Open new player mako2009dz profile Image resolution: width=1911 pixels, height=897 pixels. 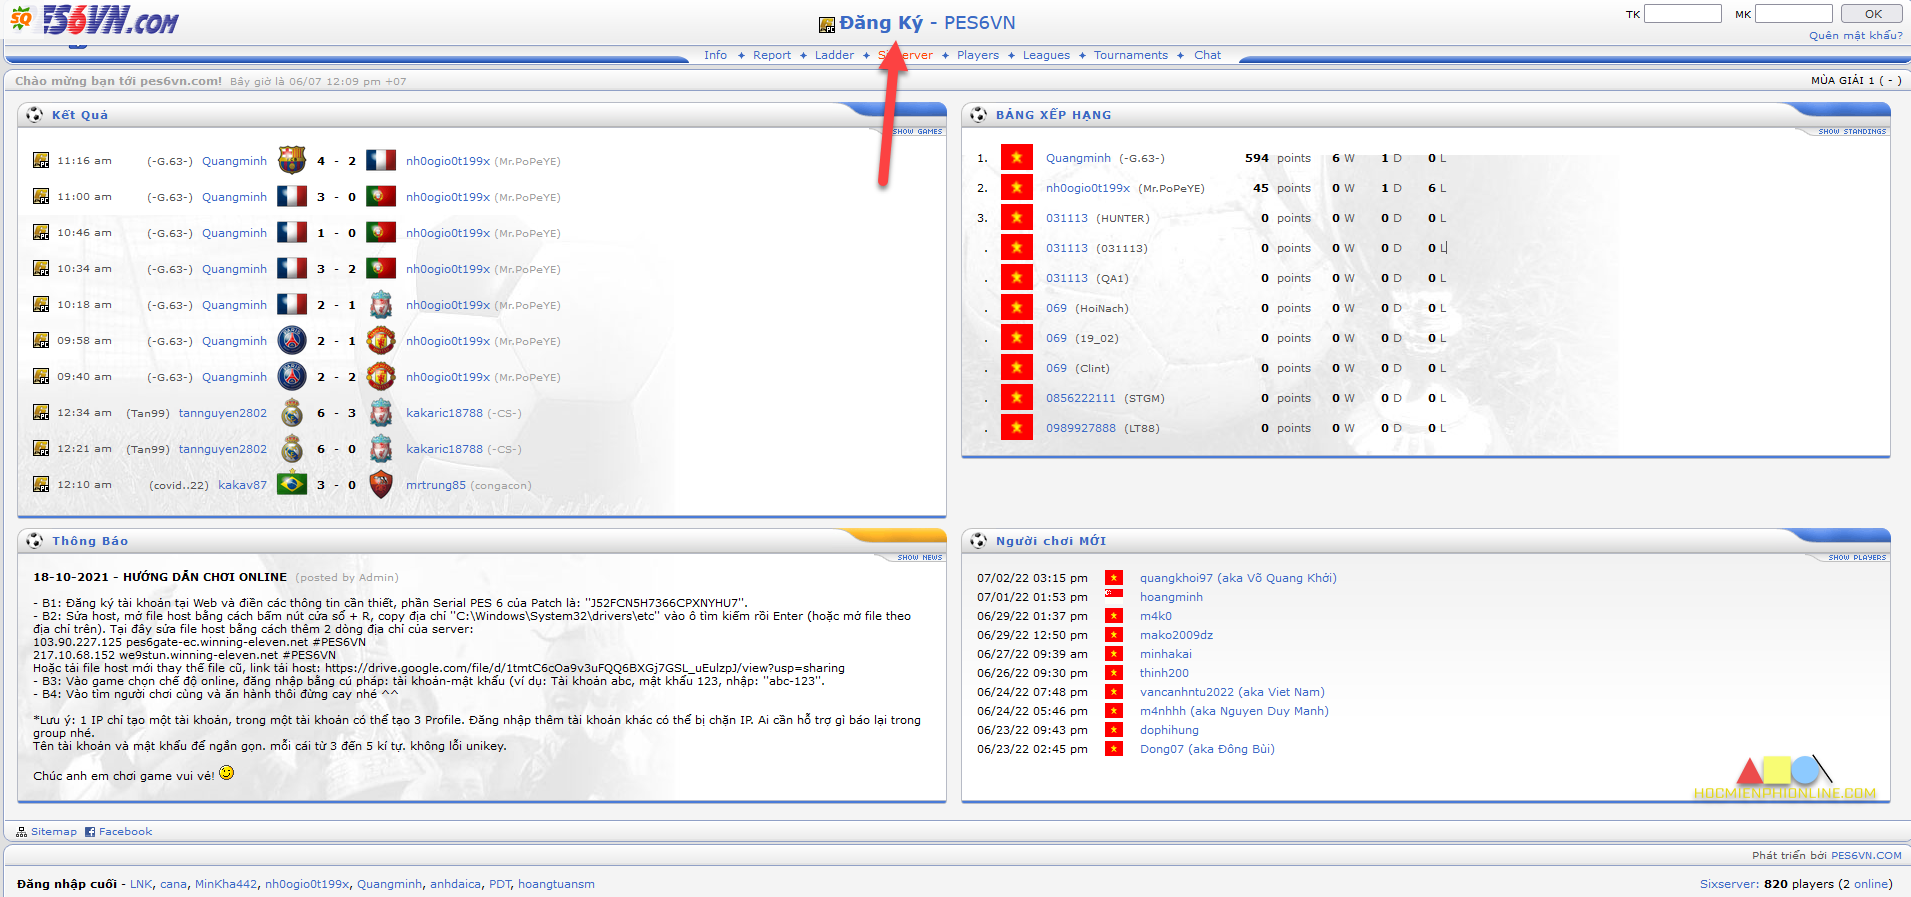tap(1176, 634)
